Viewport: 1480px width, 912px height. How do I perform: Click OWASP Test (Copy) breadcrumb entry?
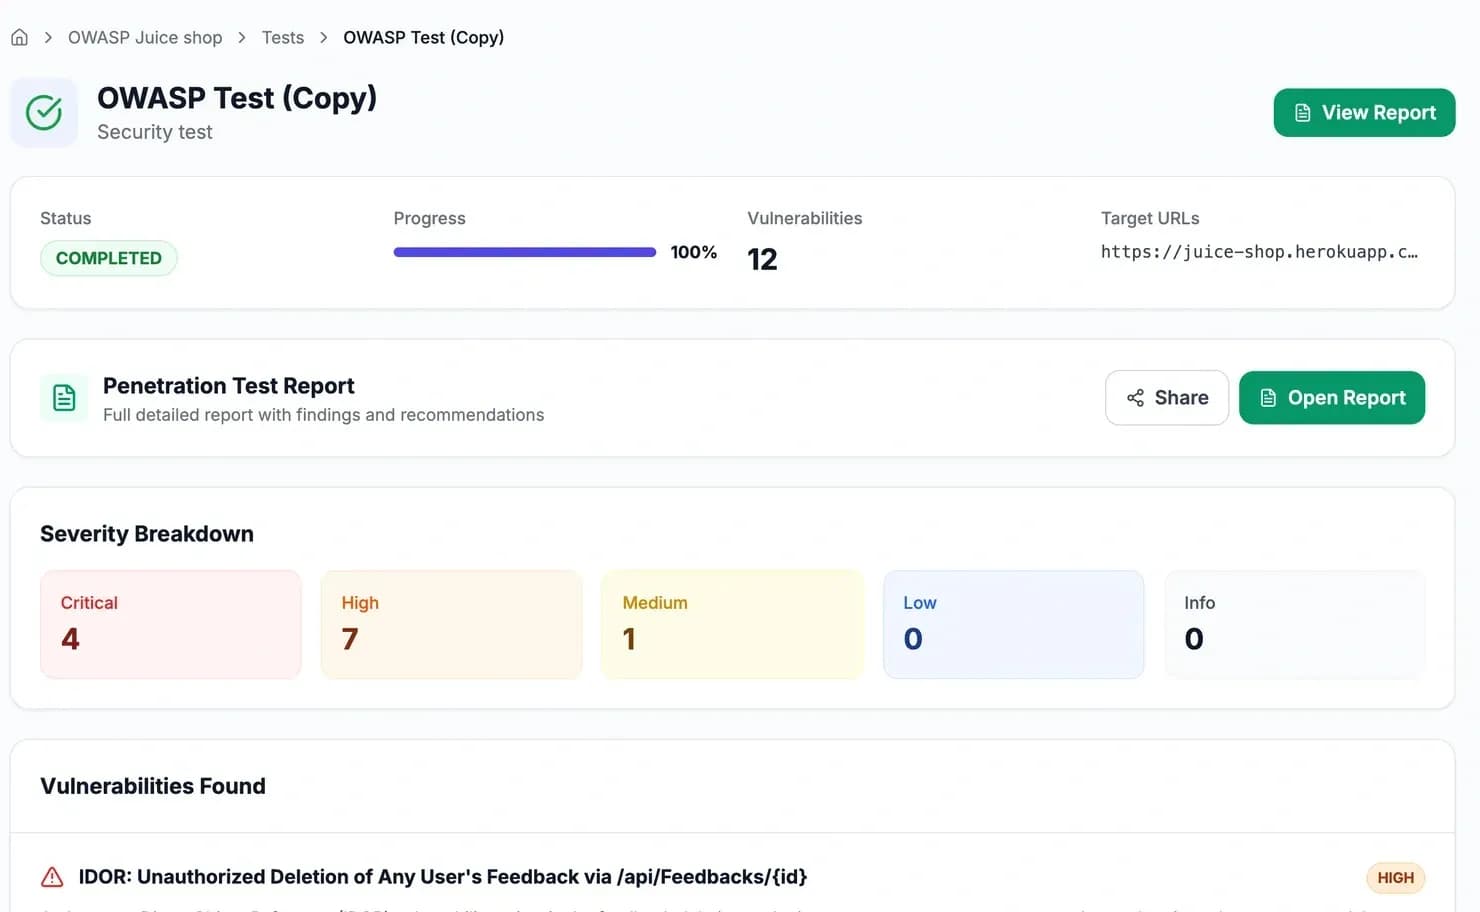pyautogui.click(x=423, y=38)
